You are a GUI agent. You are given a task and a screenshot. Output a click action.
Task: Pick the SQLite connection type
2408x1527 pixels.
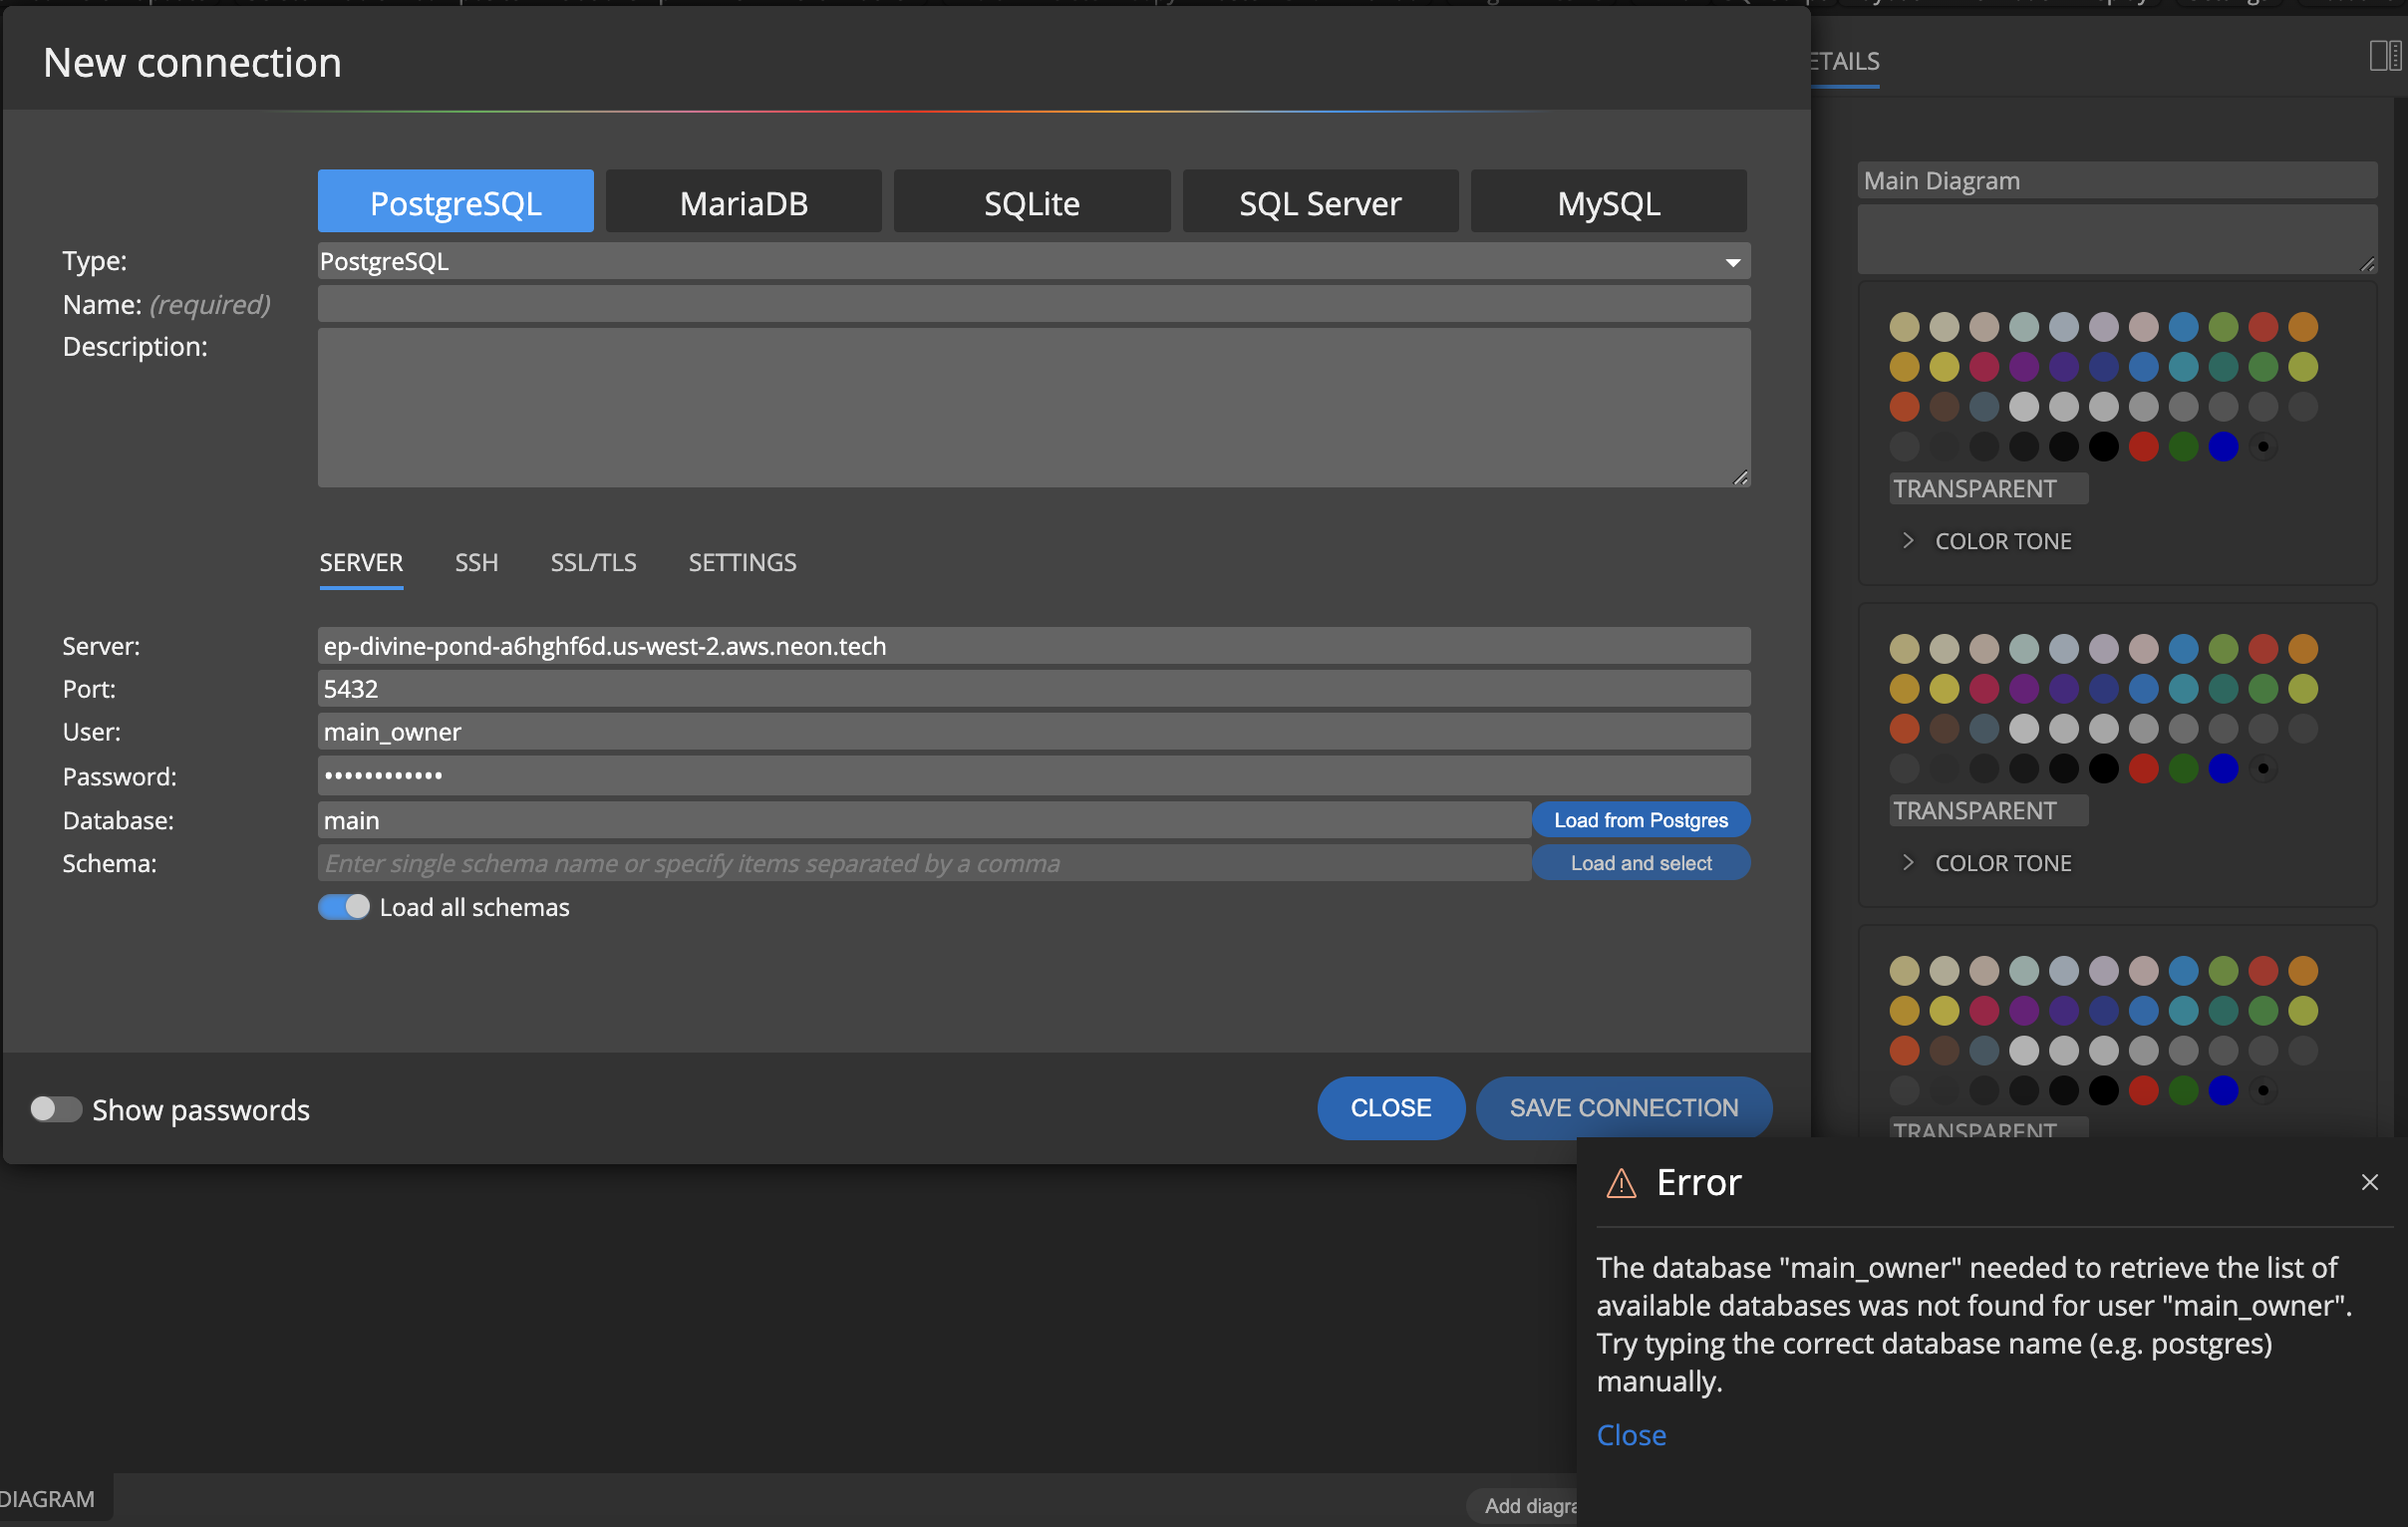point(1031,202)
